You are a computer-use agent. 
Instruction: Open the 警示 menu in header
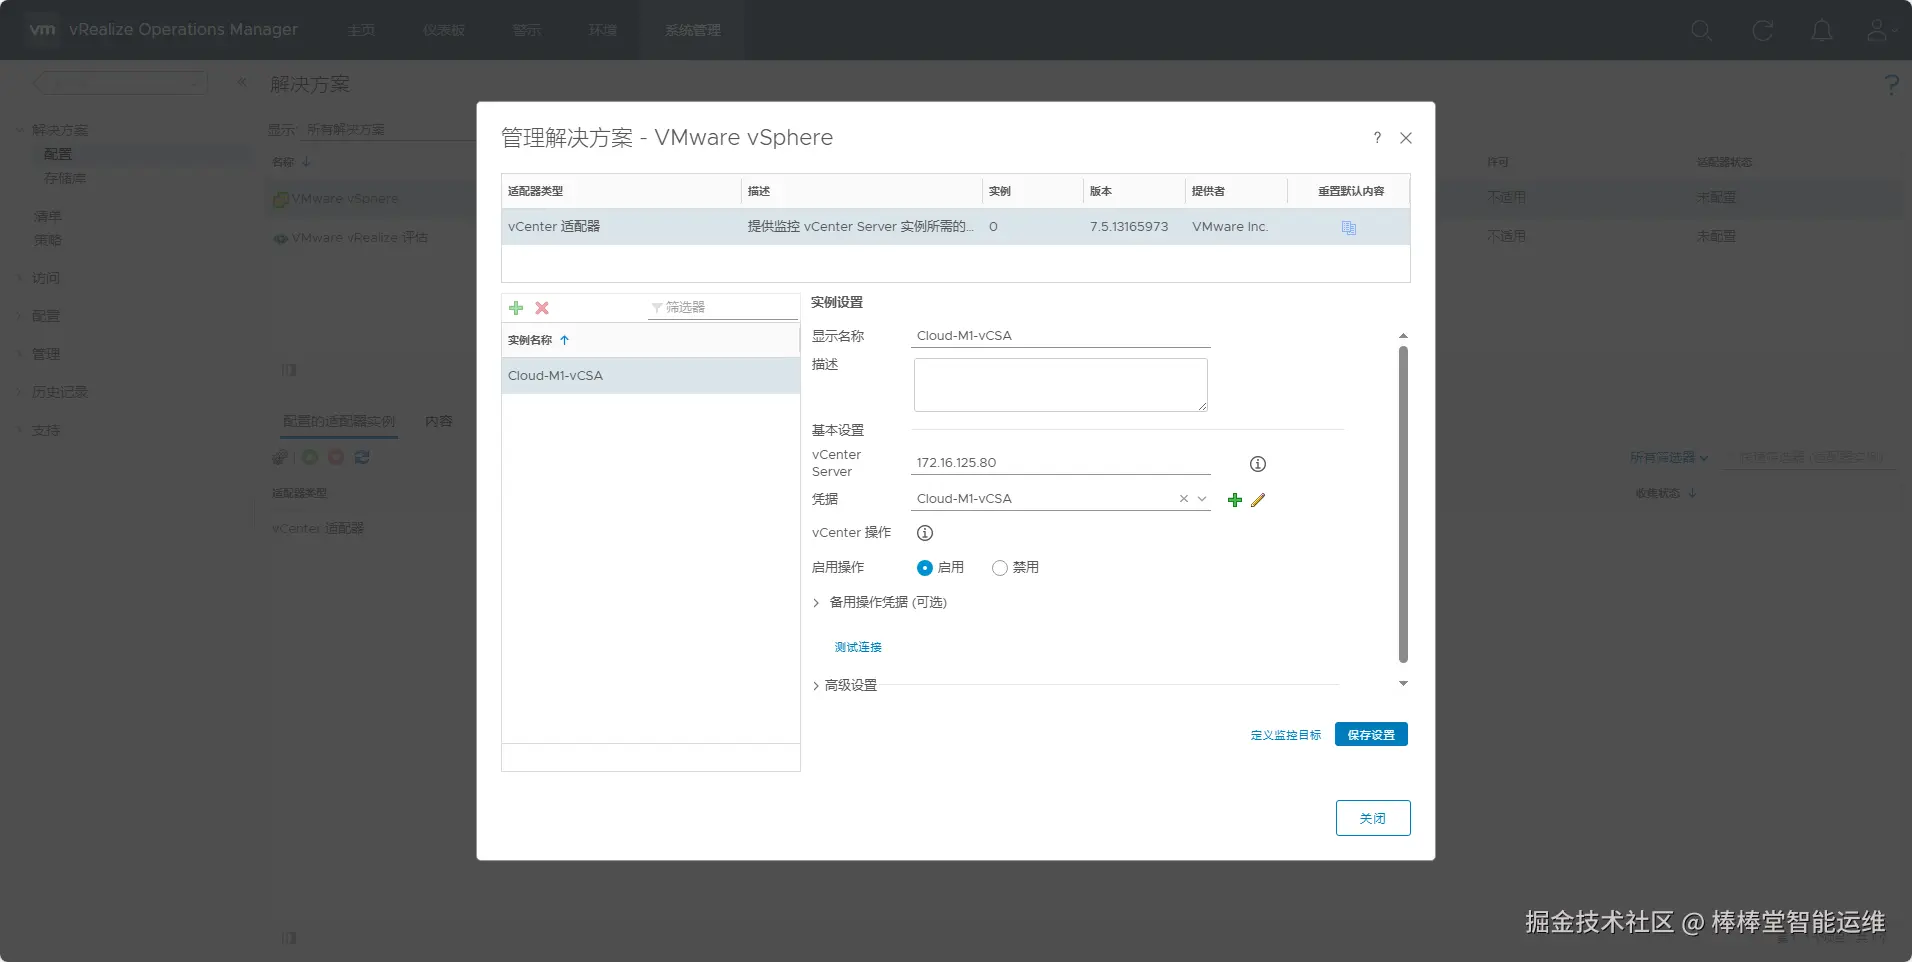pyautogui.click(x=527, y=30)
